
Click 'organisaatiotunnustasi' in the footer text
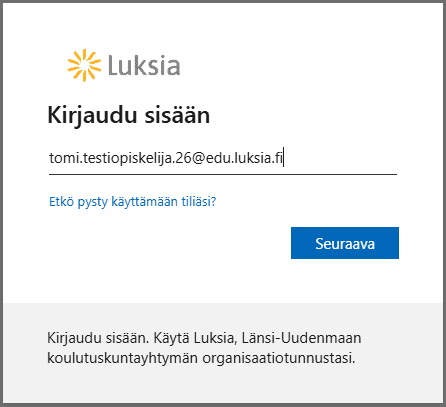(279, 358)
